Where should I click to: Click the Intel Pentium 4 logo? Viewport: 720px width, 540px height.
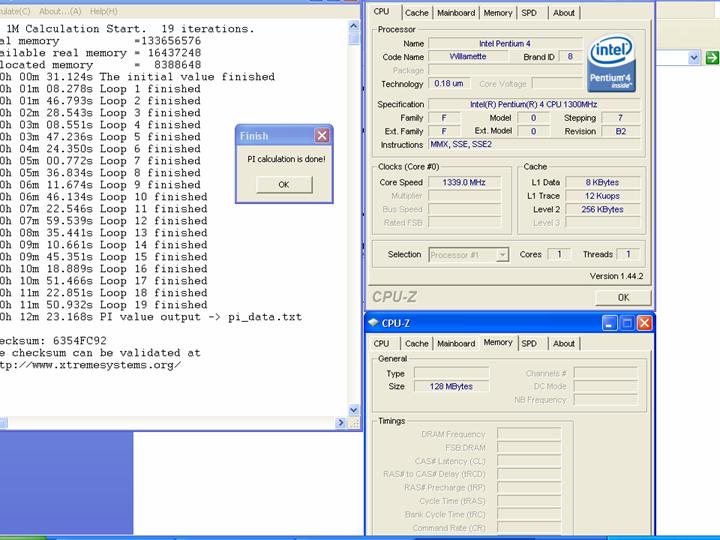click(611, 63)
